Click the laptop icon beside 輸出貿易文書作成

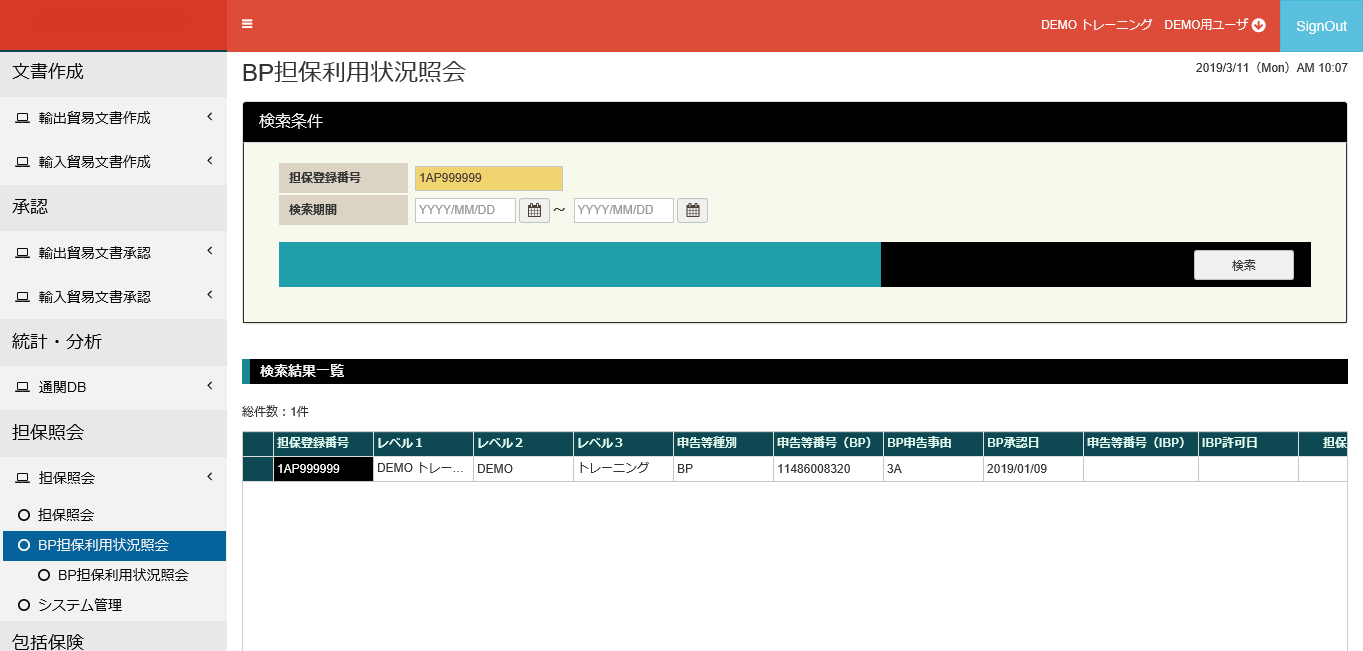22,118
